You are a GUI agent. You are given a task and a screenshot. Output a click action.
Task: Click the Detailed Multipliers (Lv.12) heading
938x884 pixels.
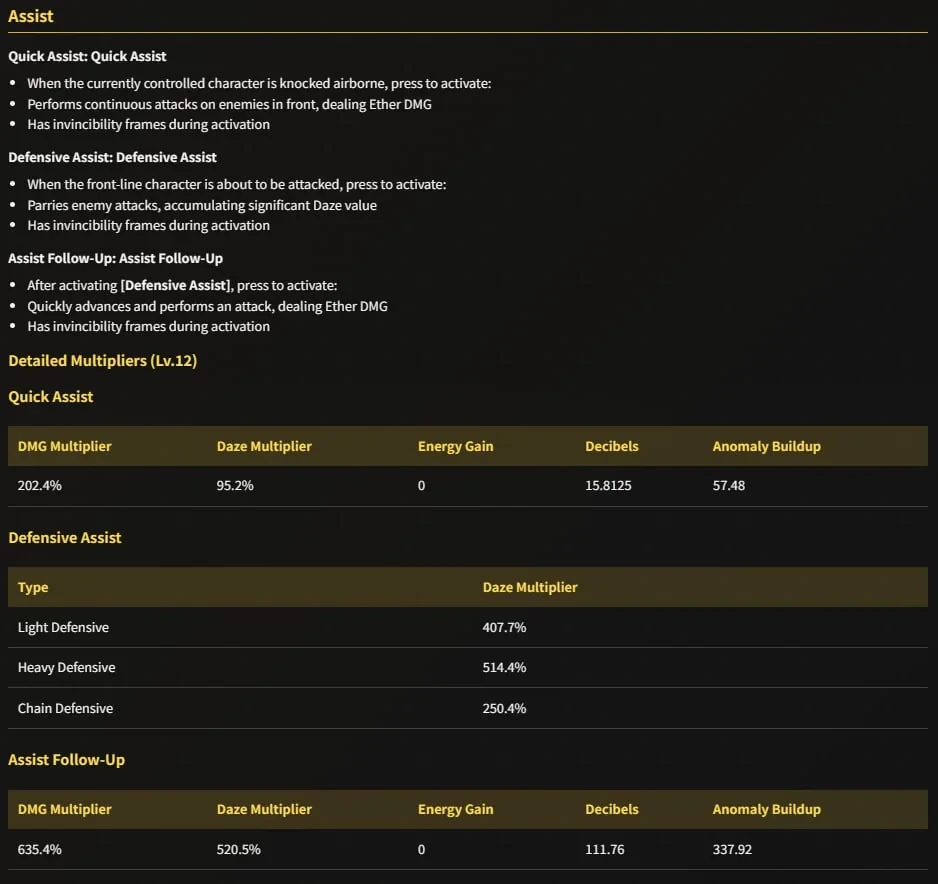(x=102, y=361)
